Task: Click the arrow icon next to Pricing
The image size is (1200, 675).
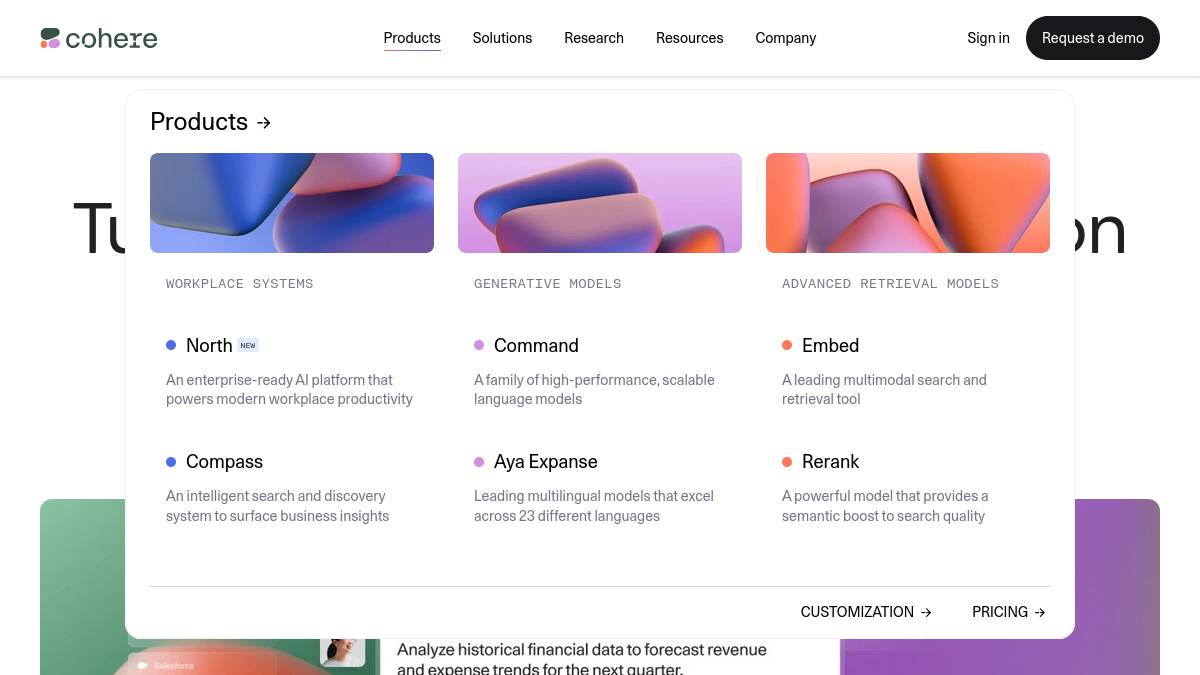Action: [x=1040, y=612]
